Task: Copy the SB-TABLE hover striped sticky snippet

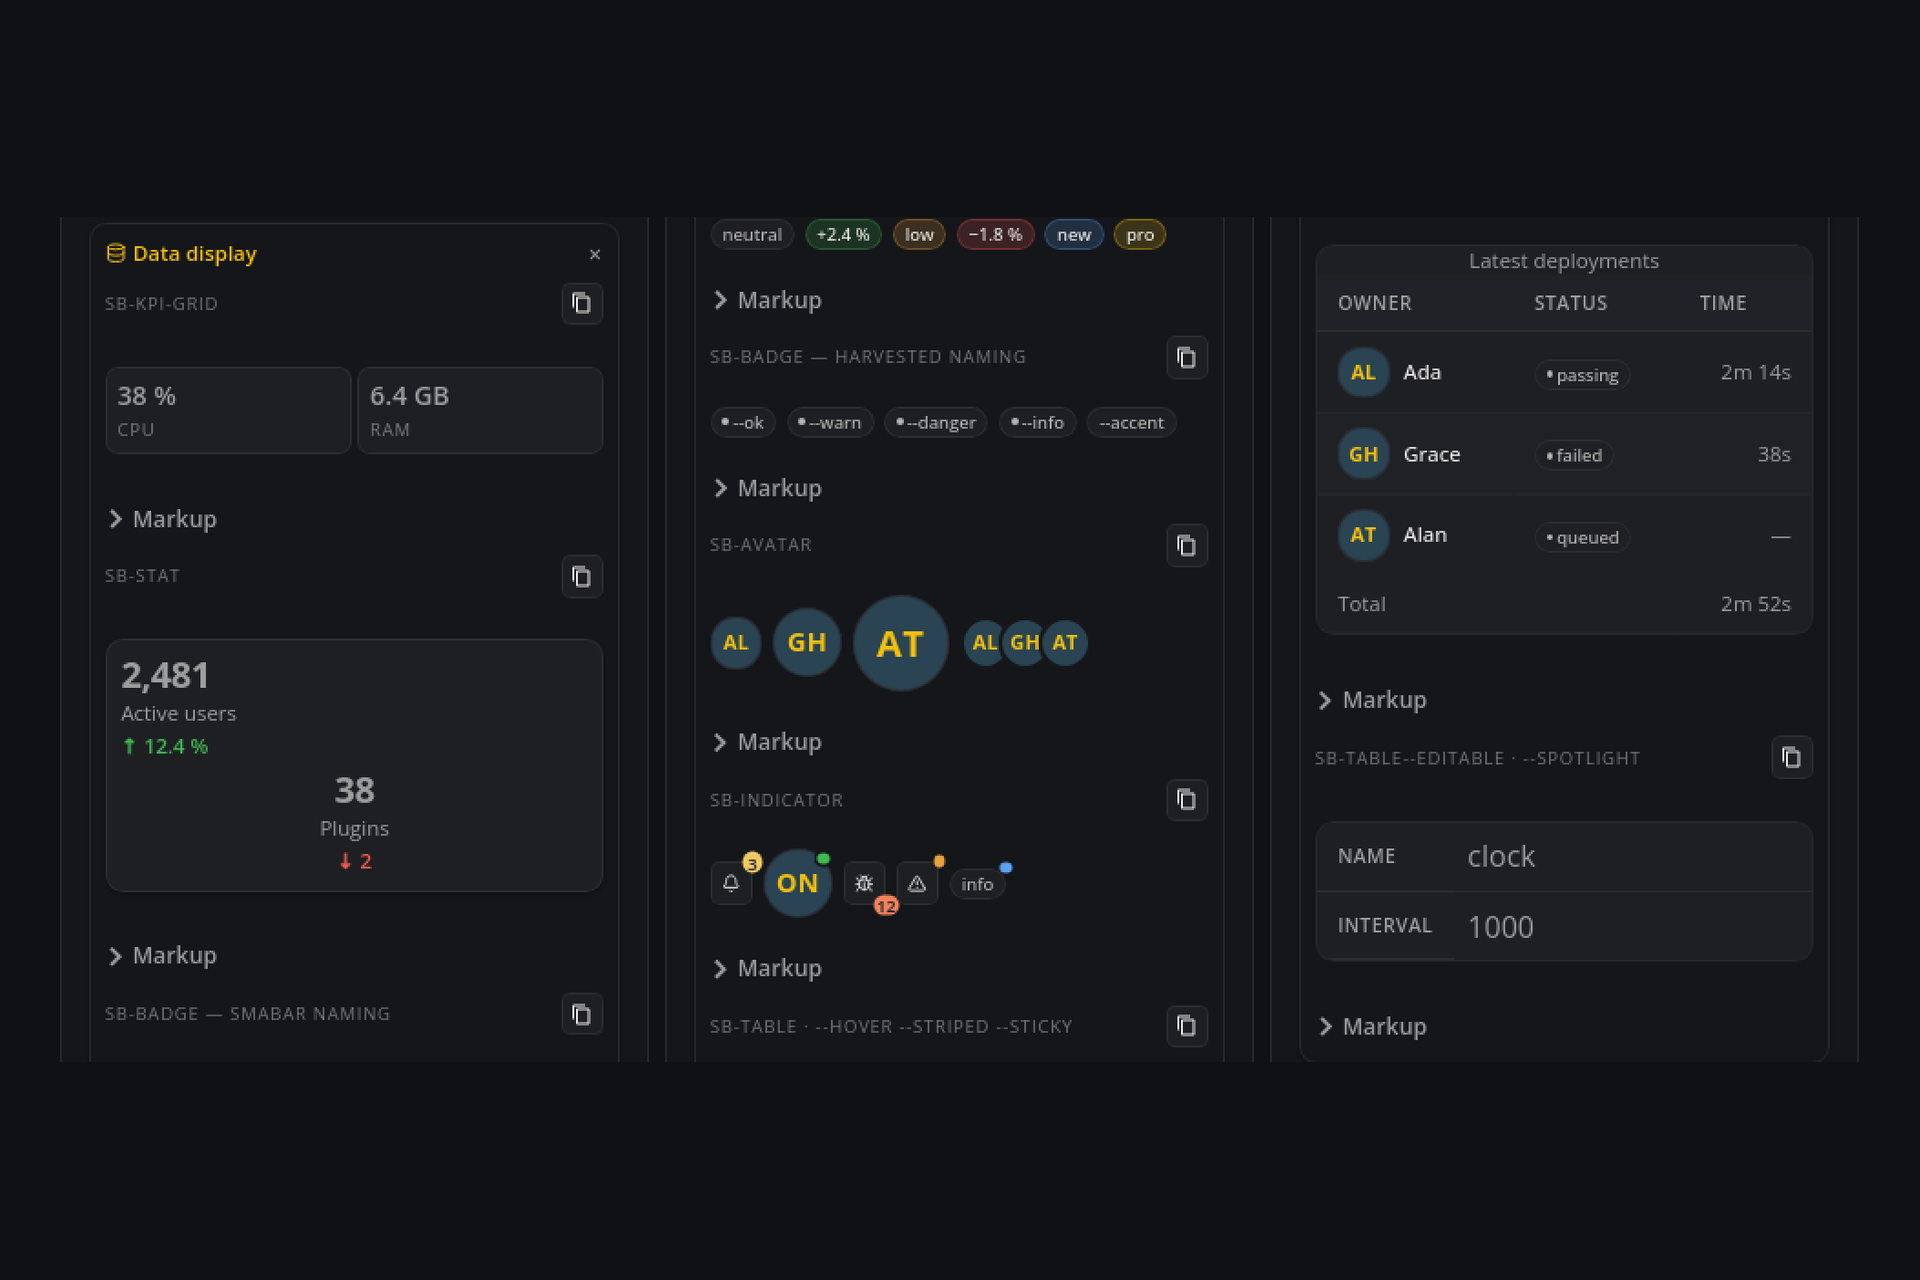Action: coord(1186,1026)
